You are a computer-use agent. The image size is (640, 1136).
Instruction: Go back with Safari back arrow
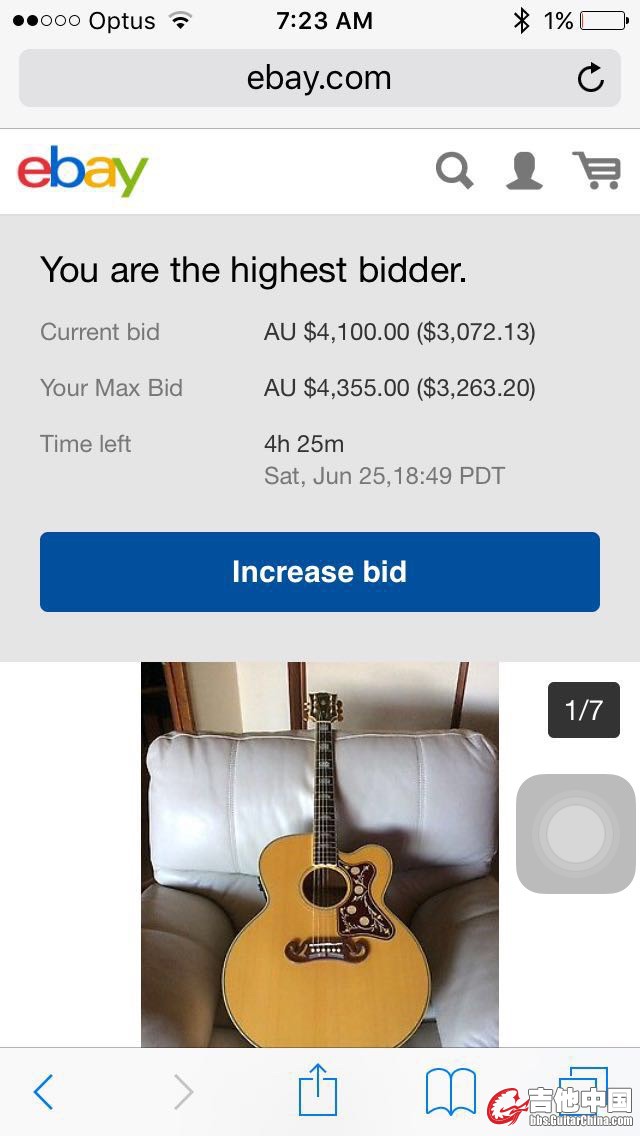43,1092
